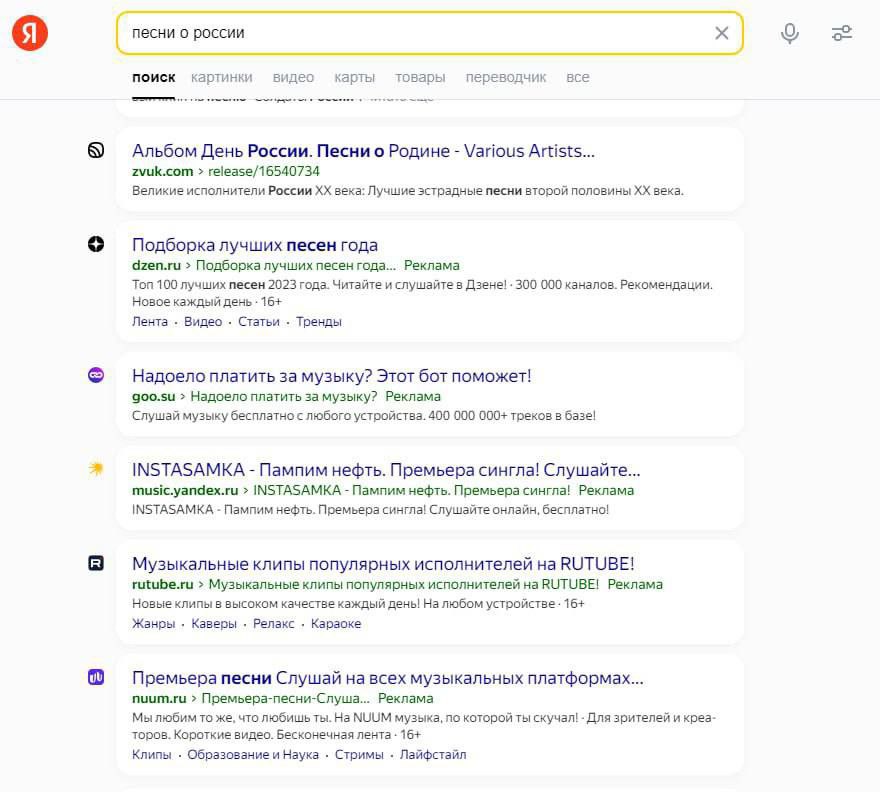Image resolution: width=880 pixels, height=792 pixels.
Task: Click the Караоке sitelink under RUTUBE
Action: tap(336, 623)
